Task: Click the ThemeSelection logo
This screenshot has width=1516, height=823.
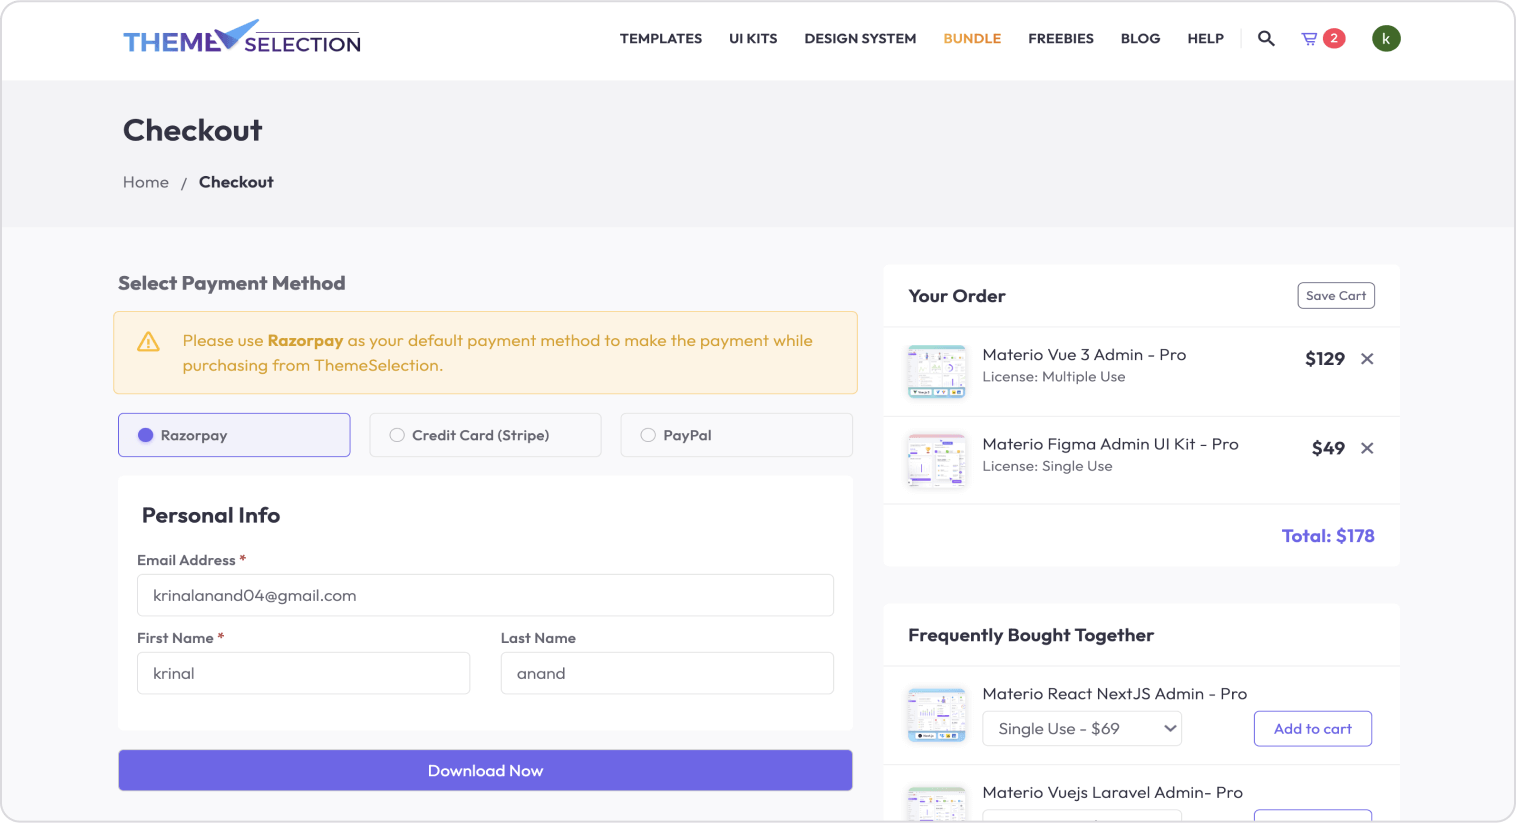Action: click(x=241, y=39)
